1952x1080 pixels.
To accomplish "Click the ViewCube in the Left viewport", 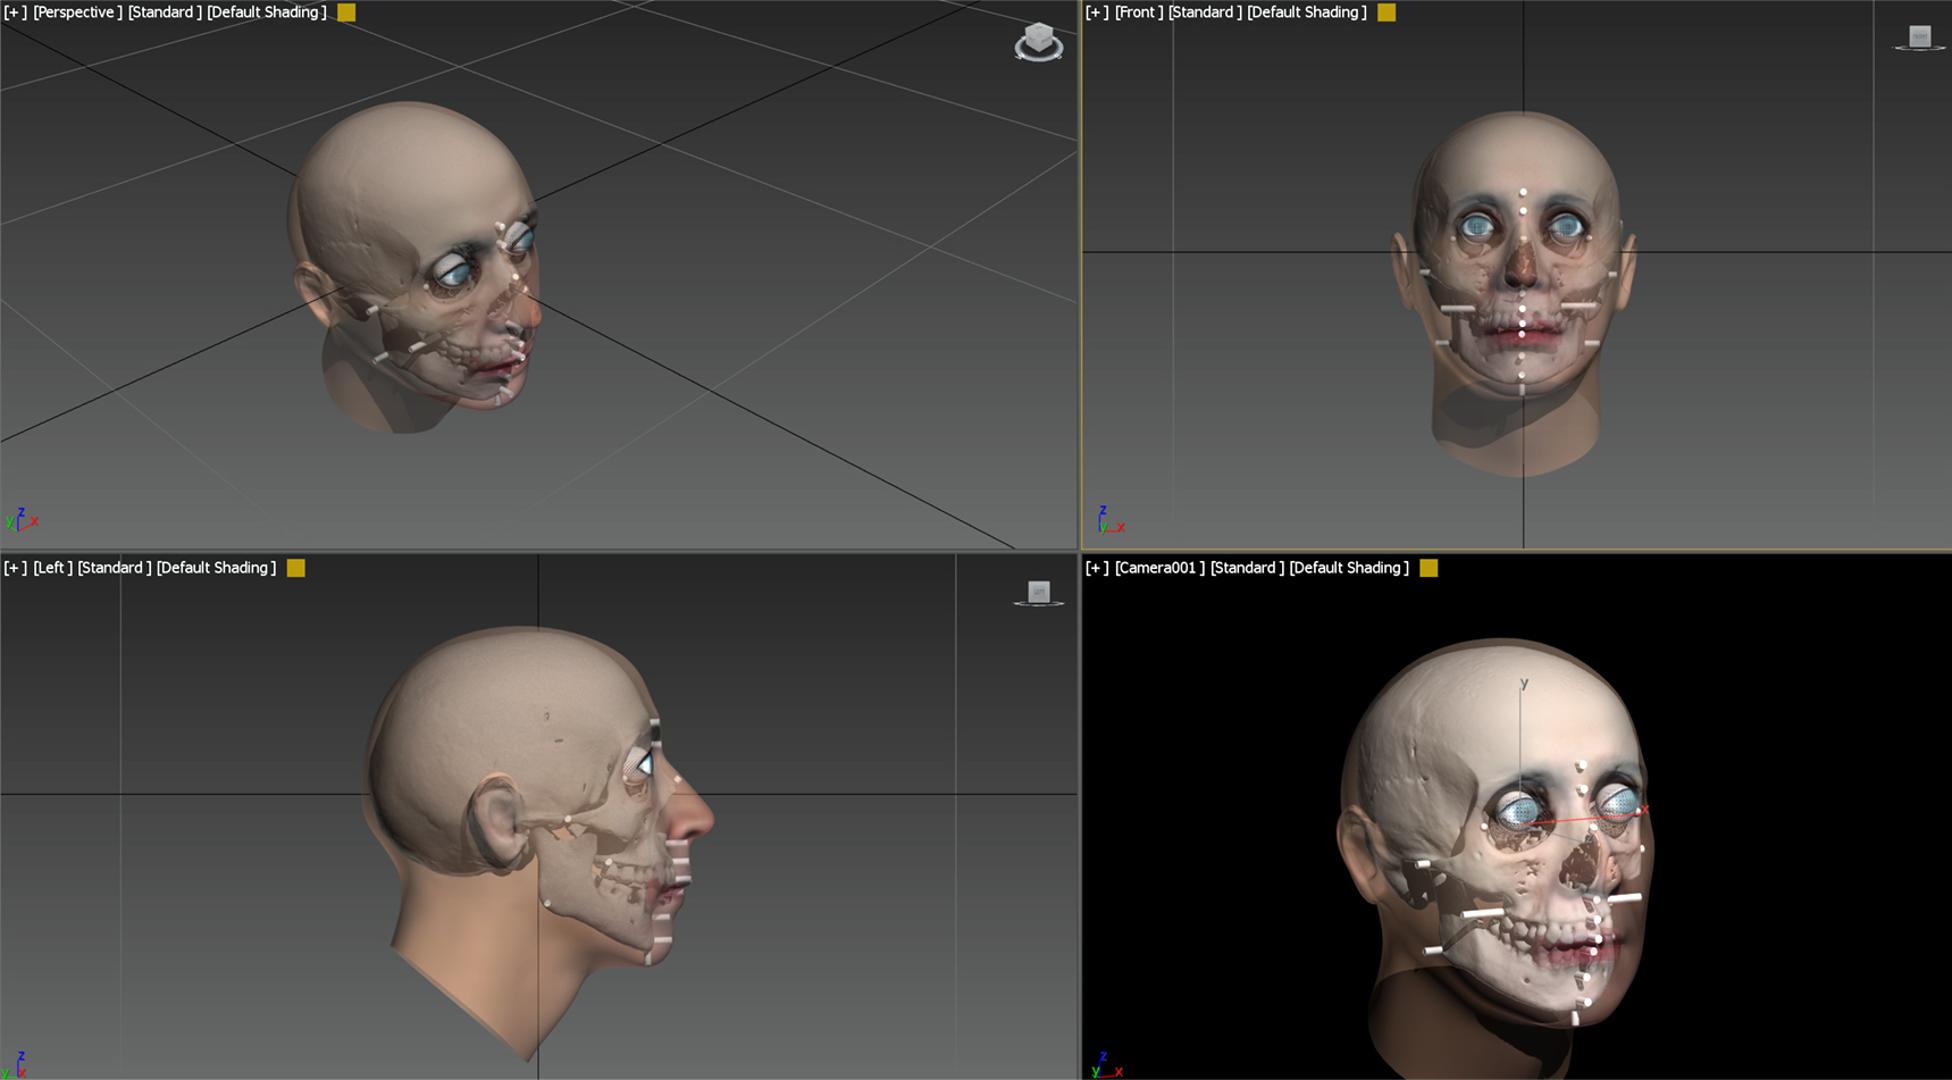I will coord(1039,592).
